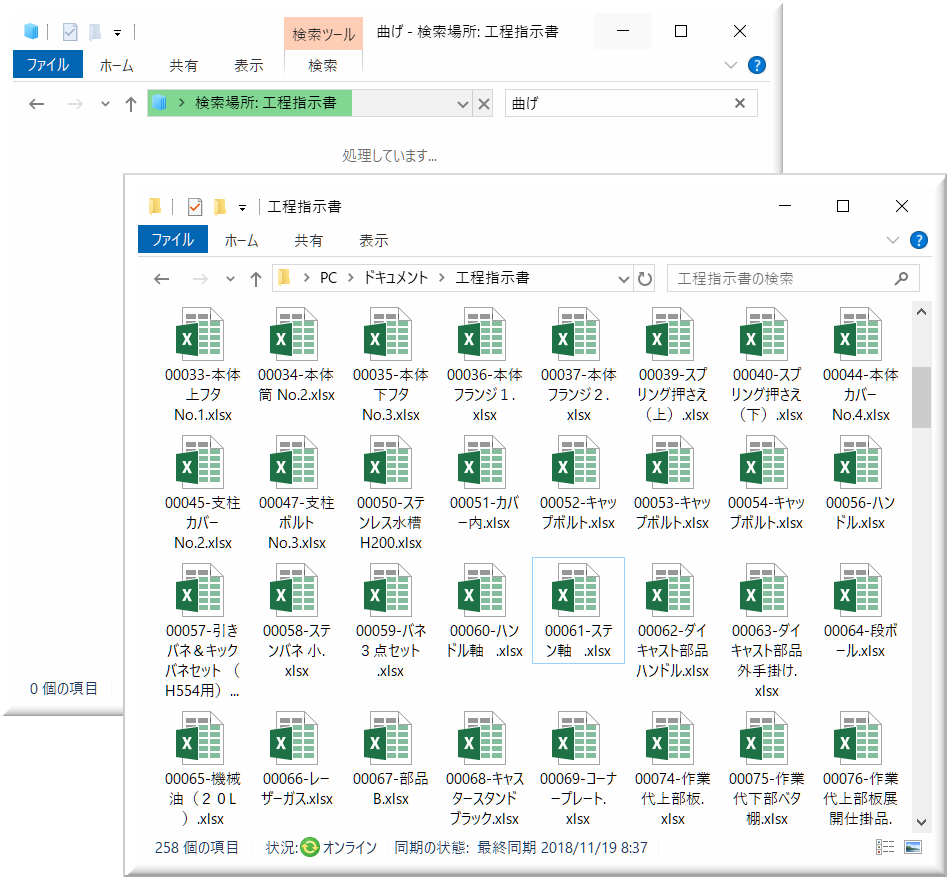This screenshot has width=947, height=877.
Task: Switch to 検索 tab in search window
Action: (x=323, y=65)
